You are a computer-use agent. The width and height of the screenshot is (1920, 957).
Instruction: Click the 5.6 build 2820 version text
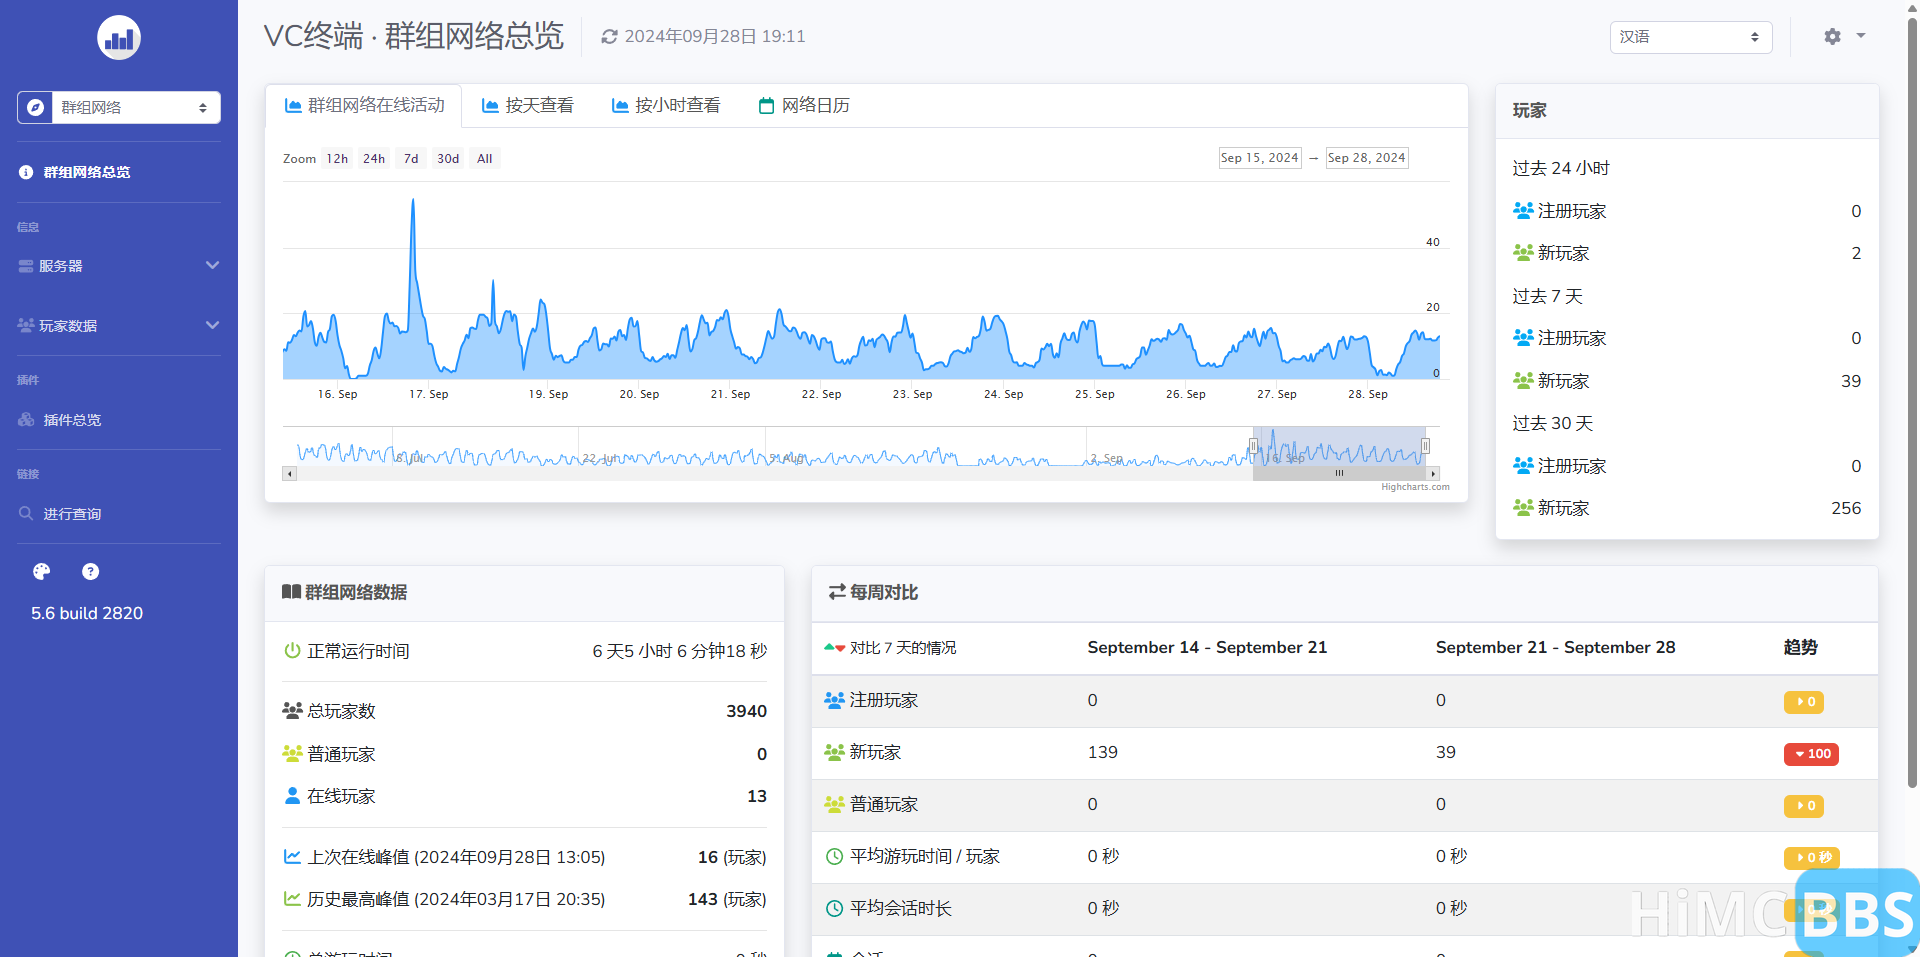tap(87, 613)
